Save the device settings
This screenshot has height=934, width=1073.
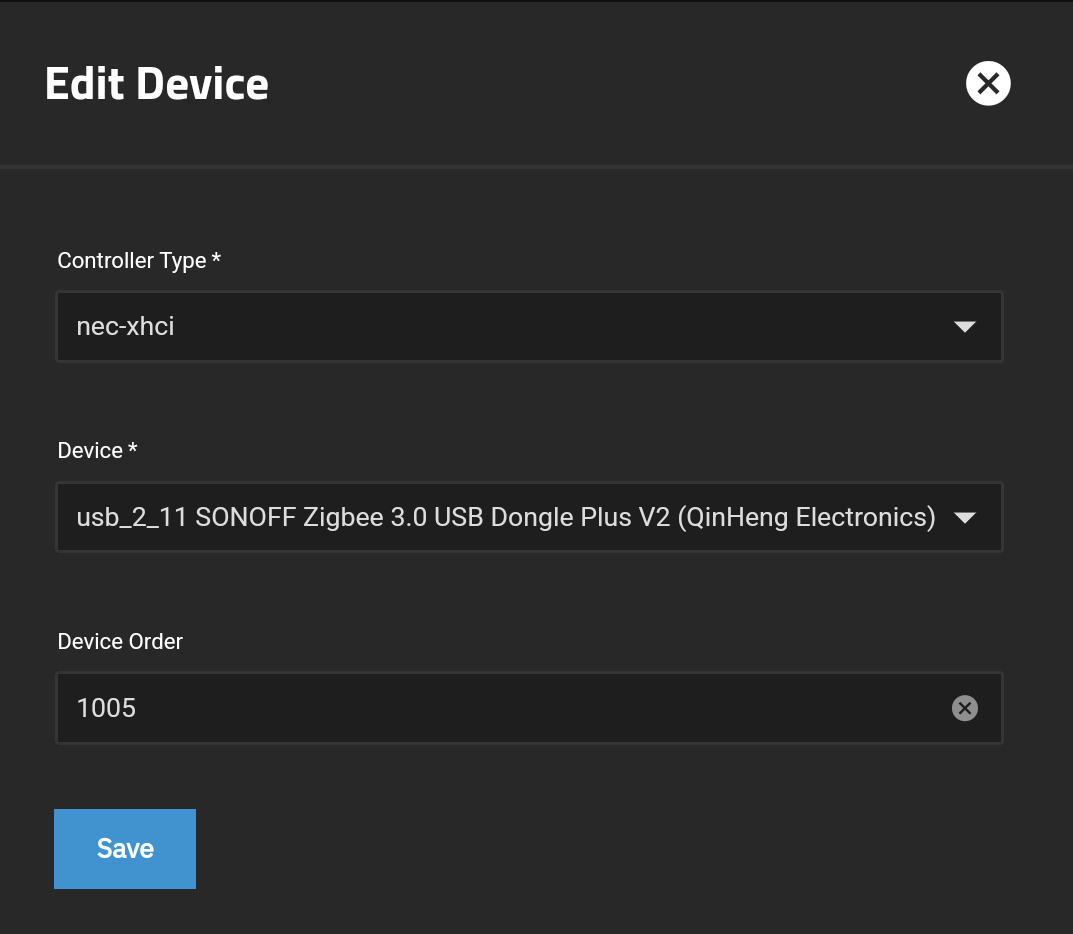click(125, 849)
